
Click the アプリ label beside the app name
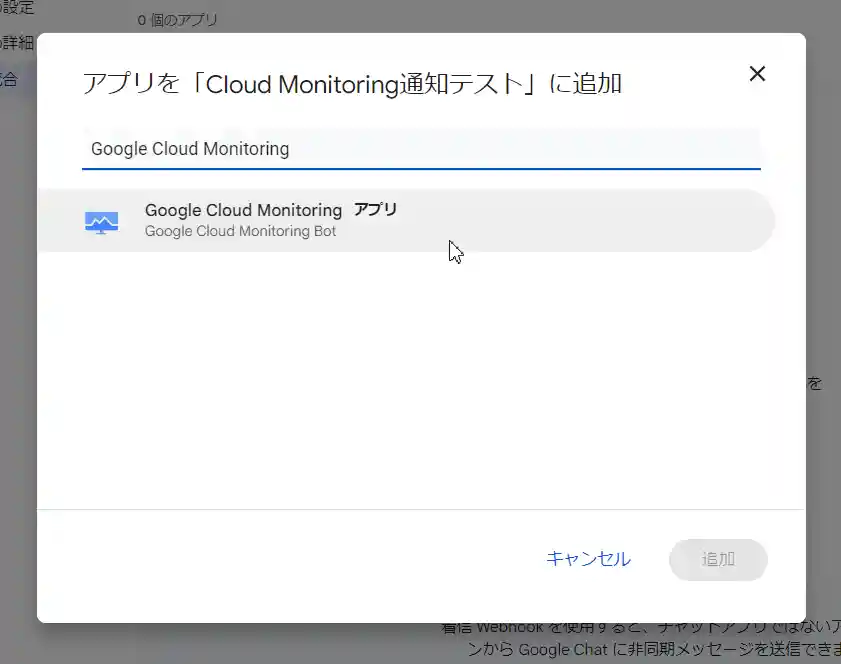pos(375,210)
